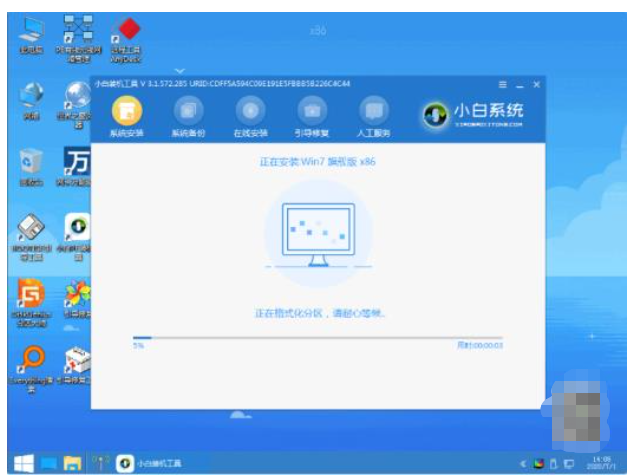This screenshot has height=476, width=633.
Task: Open the 万 driver tool desktop shortcut
Action: coord(75,166)
